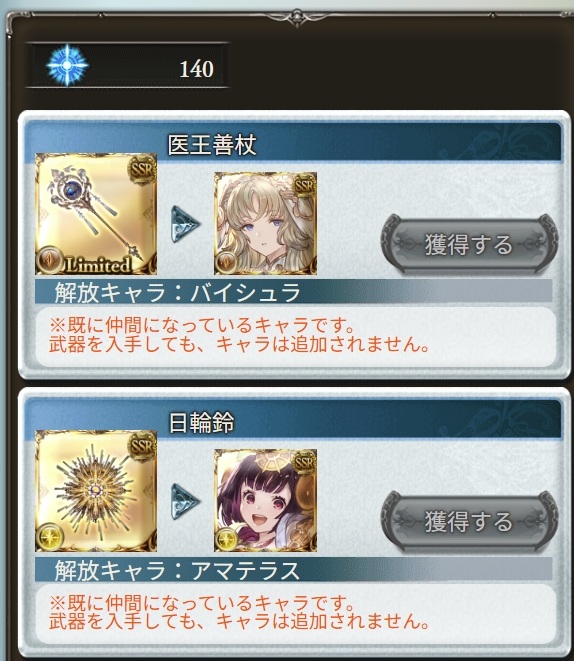Click 獲得する button for 医王善杖
Screen dimensions: 574x661
click(469, 245)
